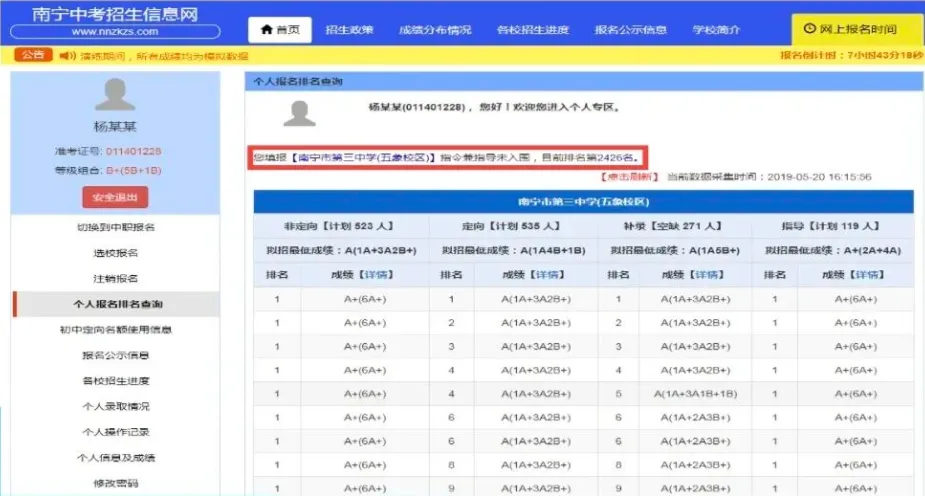Click 拟招最低成绩：A(1A5B+) cell
The width and height of the screenshot is (925, 496).
click(x=674, y=251)
